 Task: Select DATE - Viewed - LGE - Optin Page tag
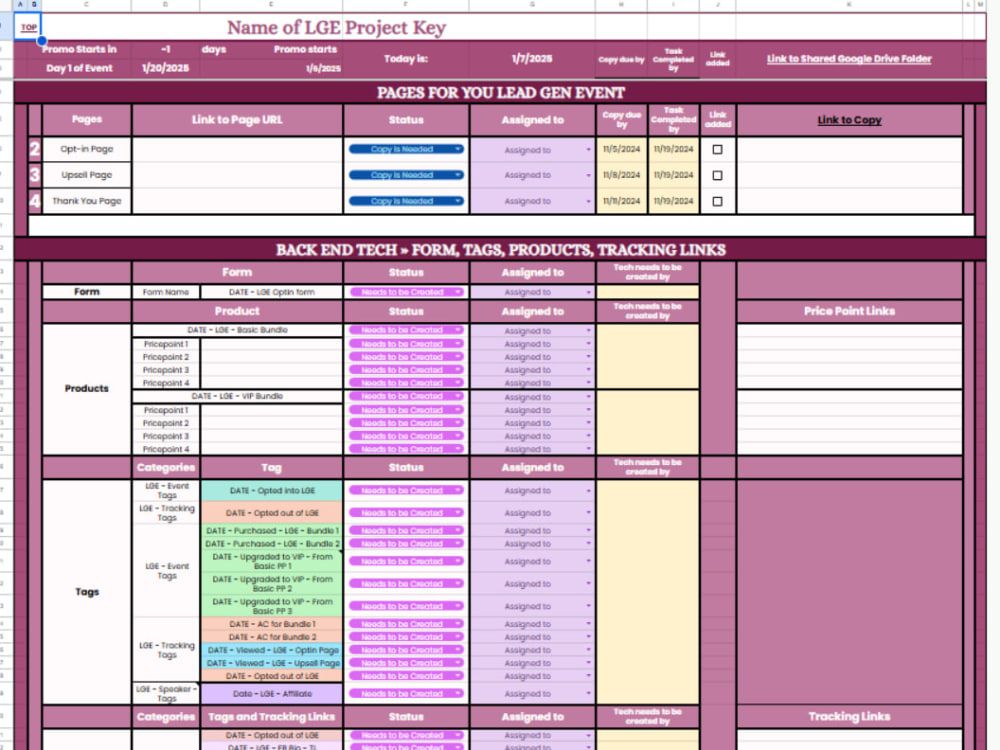pos(272,650)
